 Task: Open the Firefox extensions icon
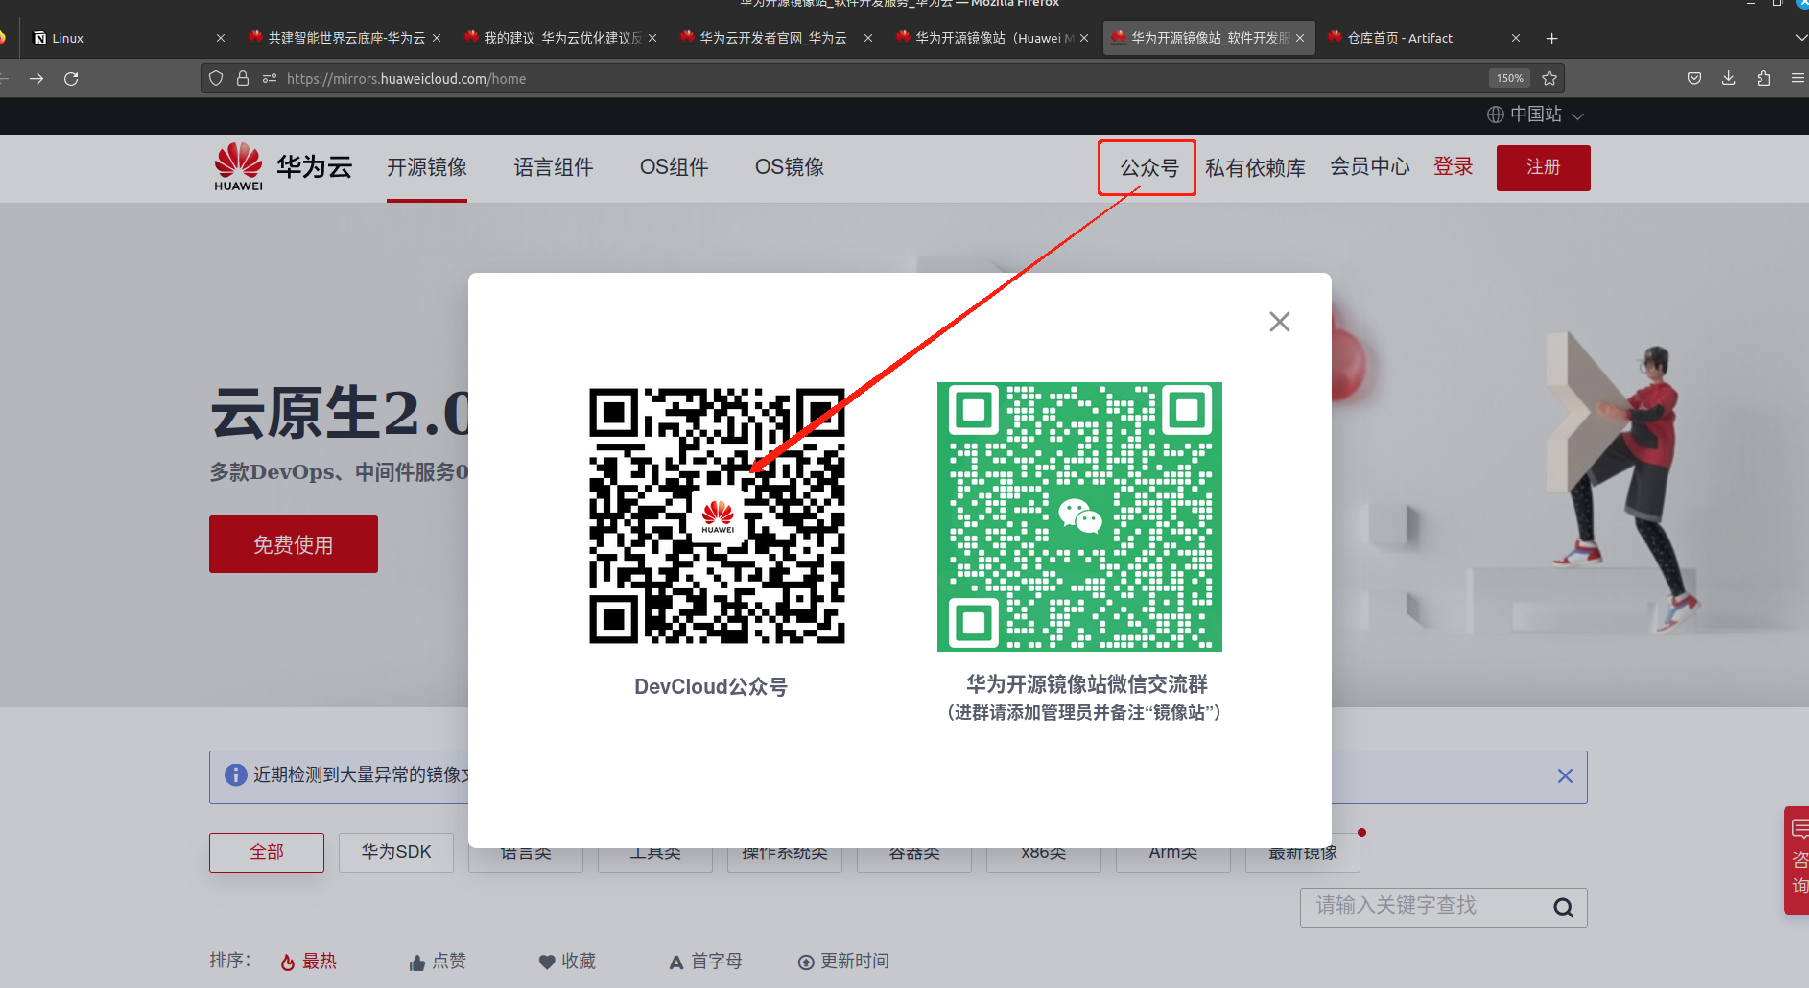[1763, 78]
